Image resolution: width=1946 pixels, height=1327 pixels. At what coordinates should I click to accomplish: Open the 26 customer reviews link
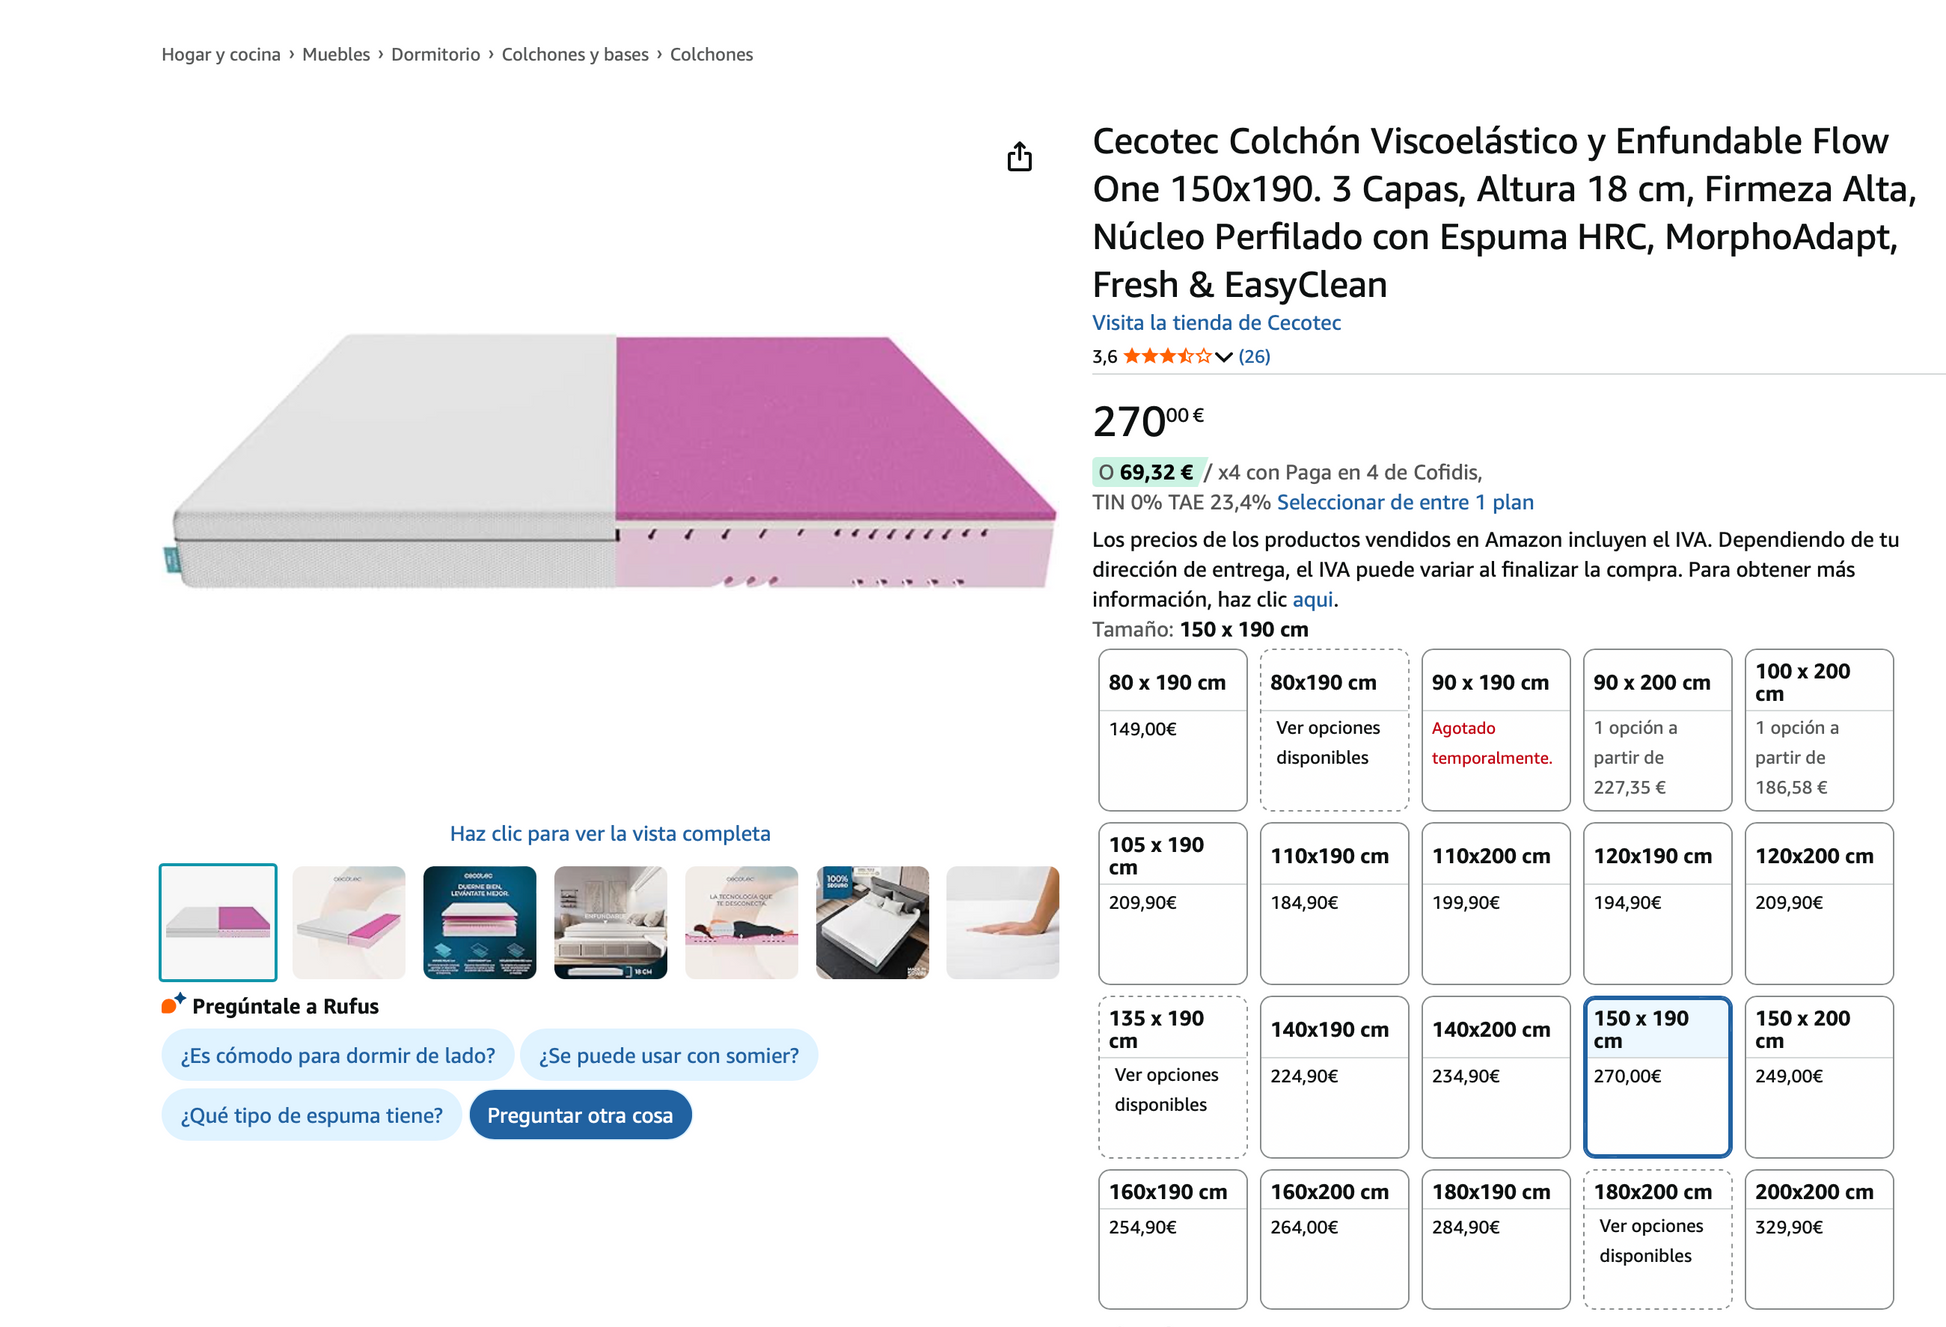pos(1254,357)
